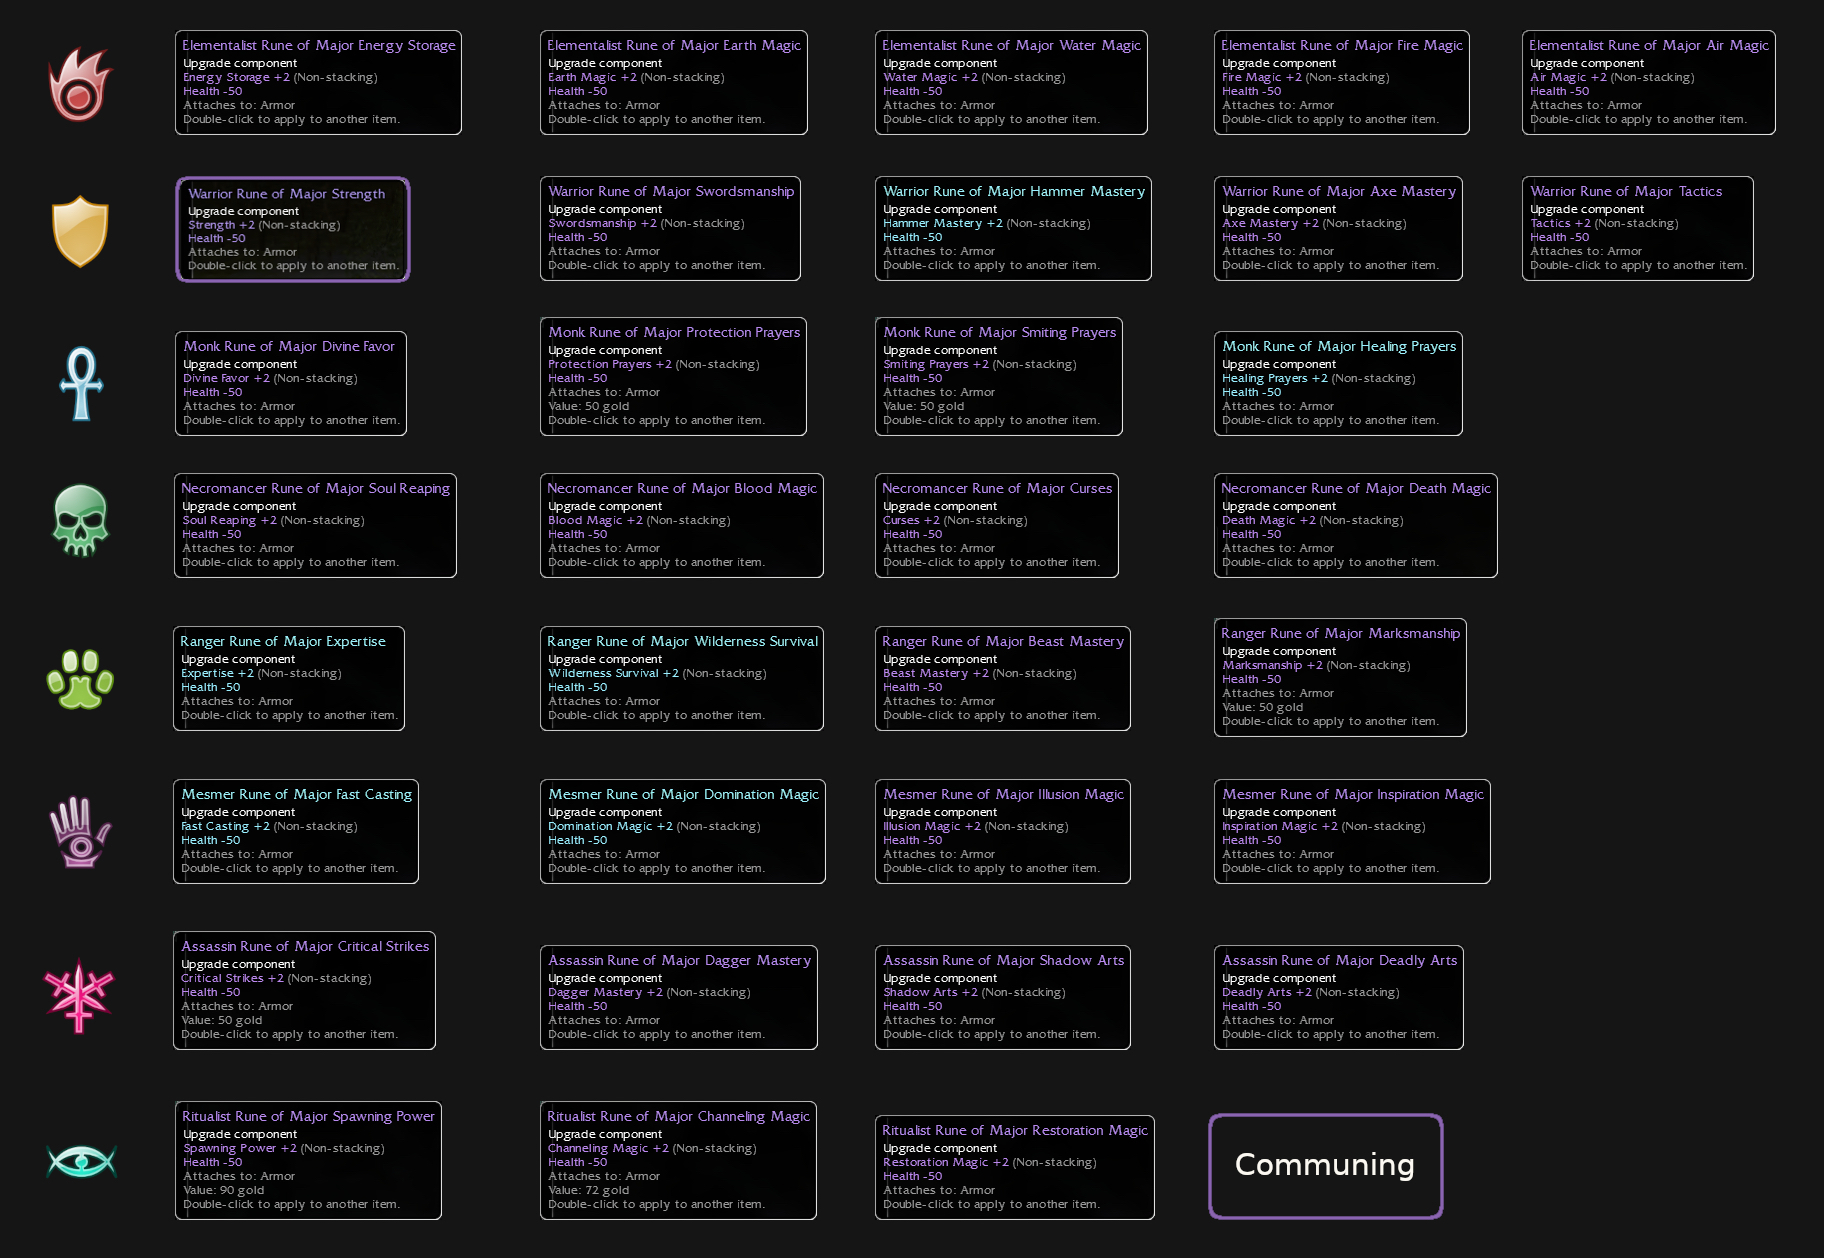1824x1258 pixels.
Task: Select Assassin Rune of Major Dagger Mastery card
Action: [x=678, y=998]
